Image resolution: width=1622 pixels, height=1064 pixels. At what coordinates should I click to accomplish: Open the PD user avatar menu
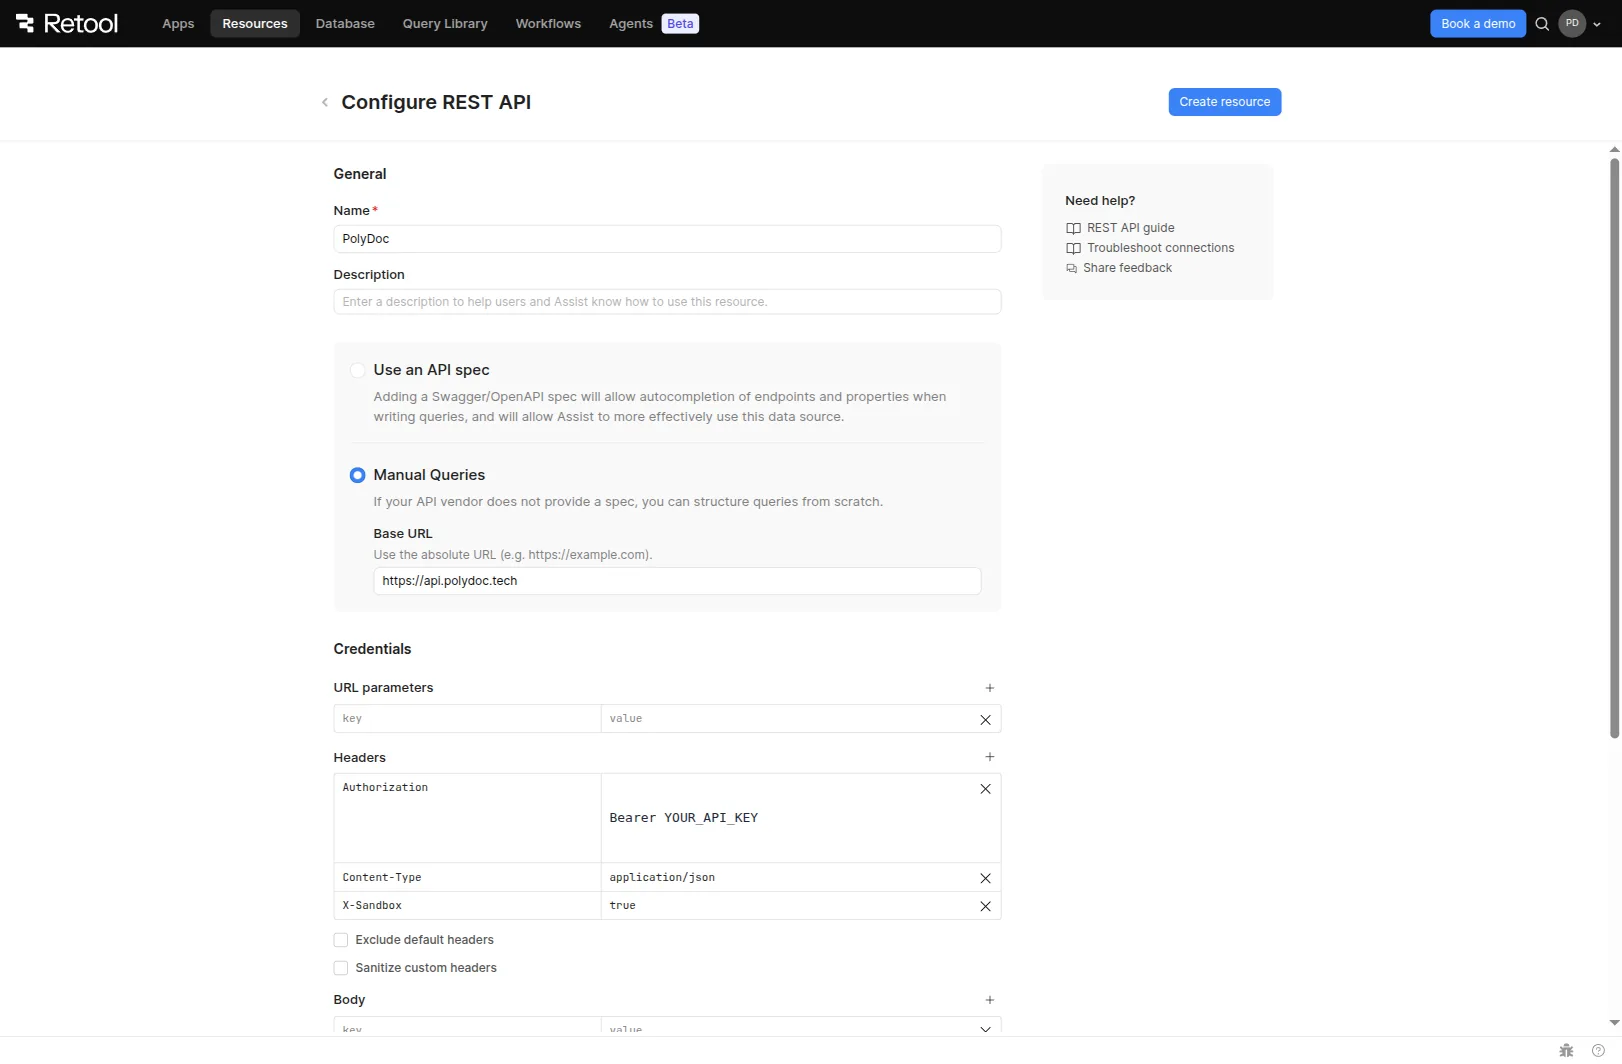pos(1572,24)
